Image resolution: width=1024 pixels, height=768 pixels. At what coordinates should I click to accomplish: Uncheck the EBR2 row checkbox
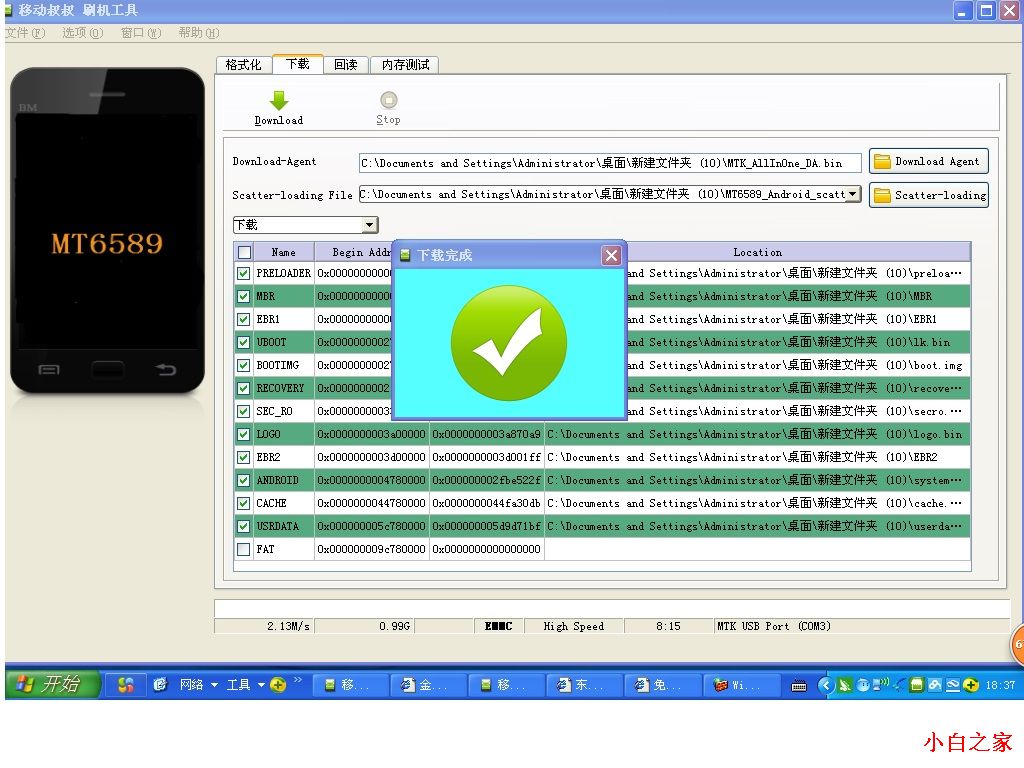(244, 457)
